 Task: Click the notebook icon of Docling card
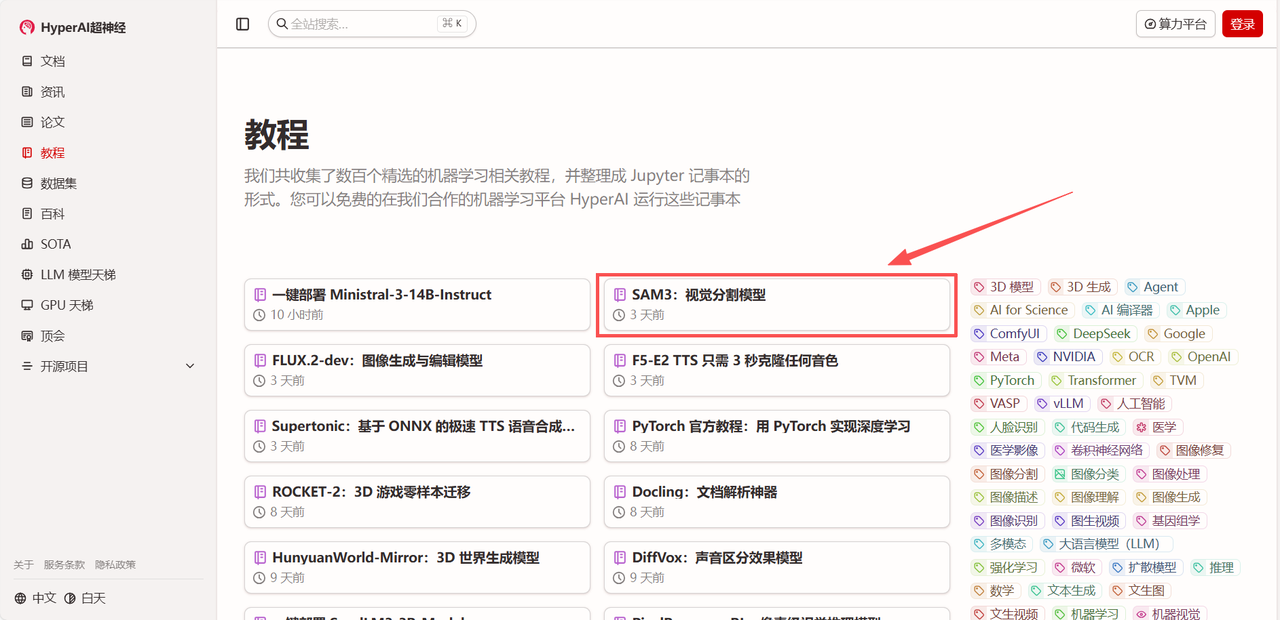pos(620,492)
